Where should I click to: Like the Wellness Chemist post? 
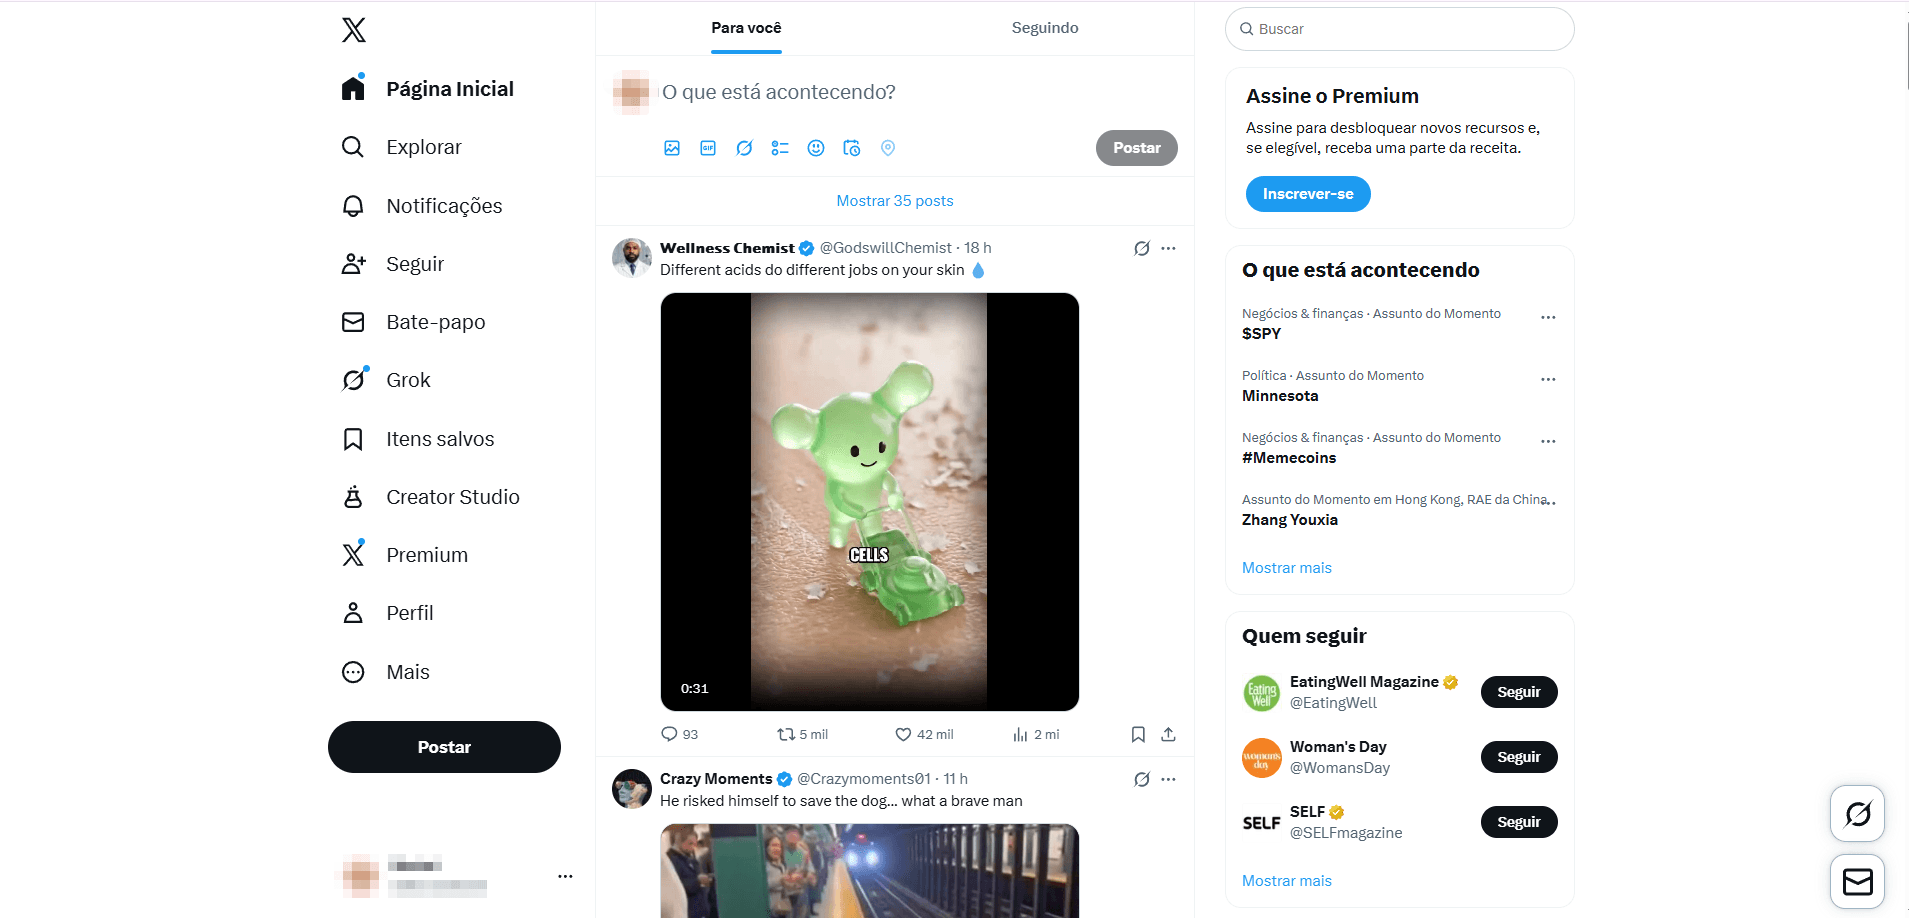[903, 735]
